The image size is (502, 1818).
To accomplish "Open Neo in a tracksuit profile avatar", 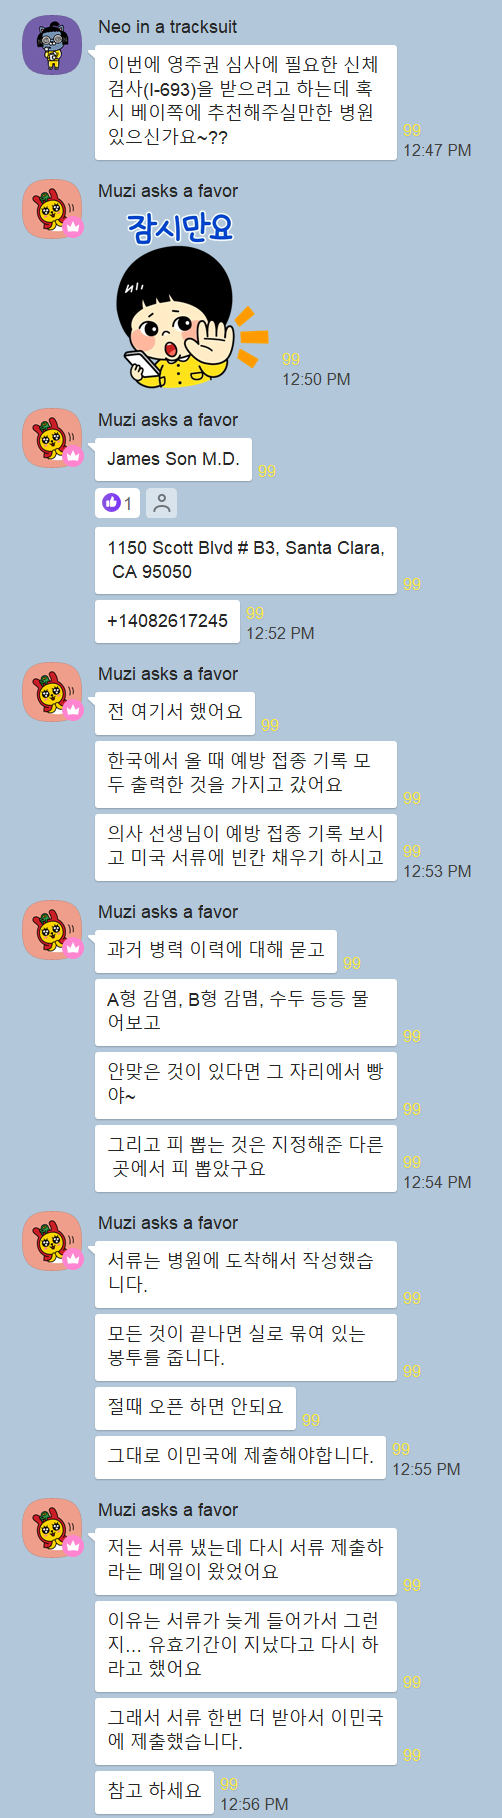I will pos(52,45).
